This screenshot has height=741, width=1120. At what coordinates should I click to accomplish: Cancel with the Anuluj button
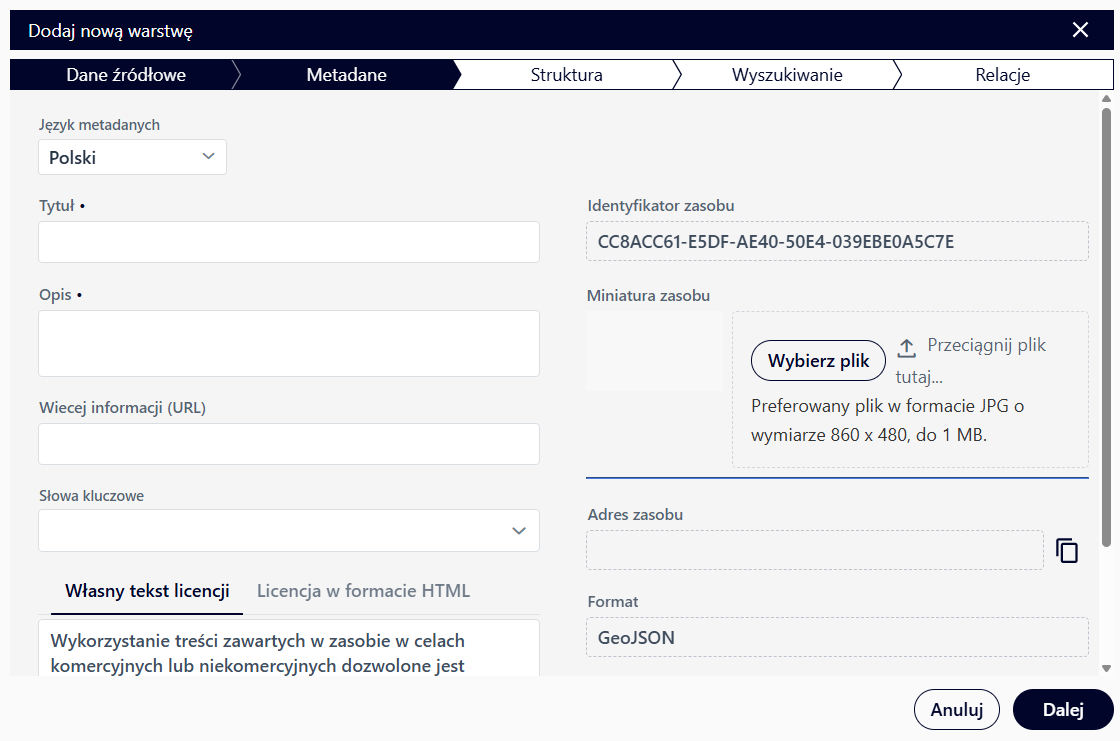pos(956,709)
